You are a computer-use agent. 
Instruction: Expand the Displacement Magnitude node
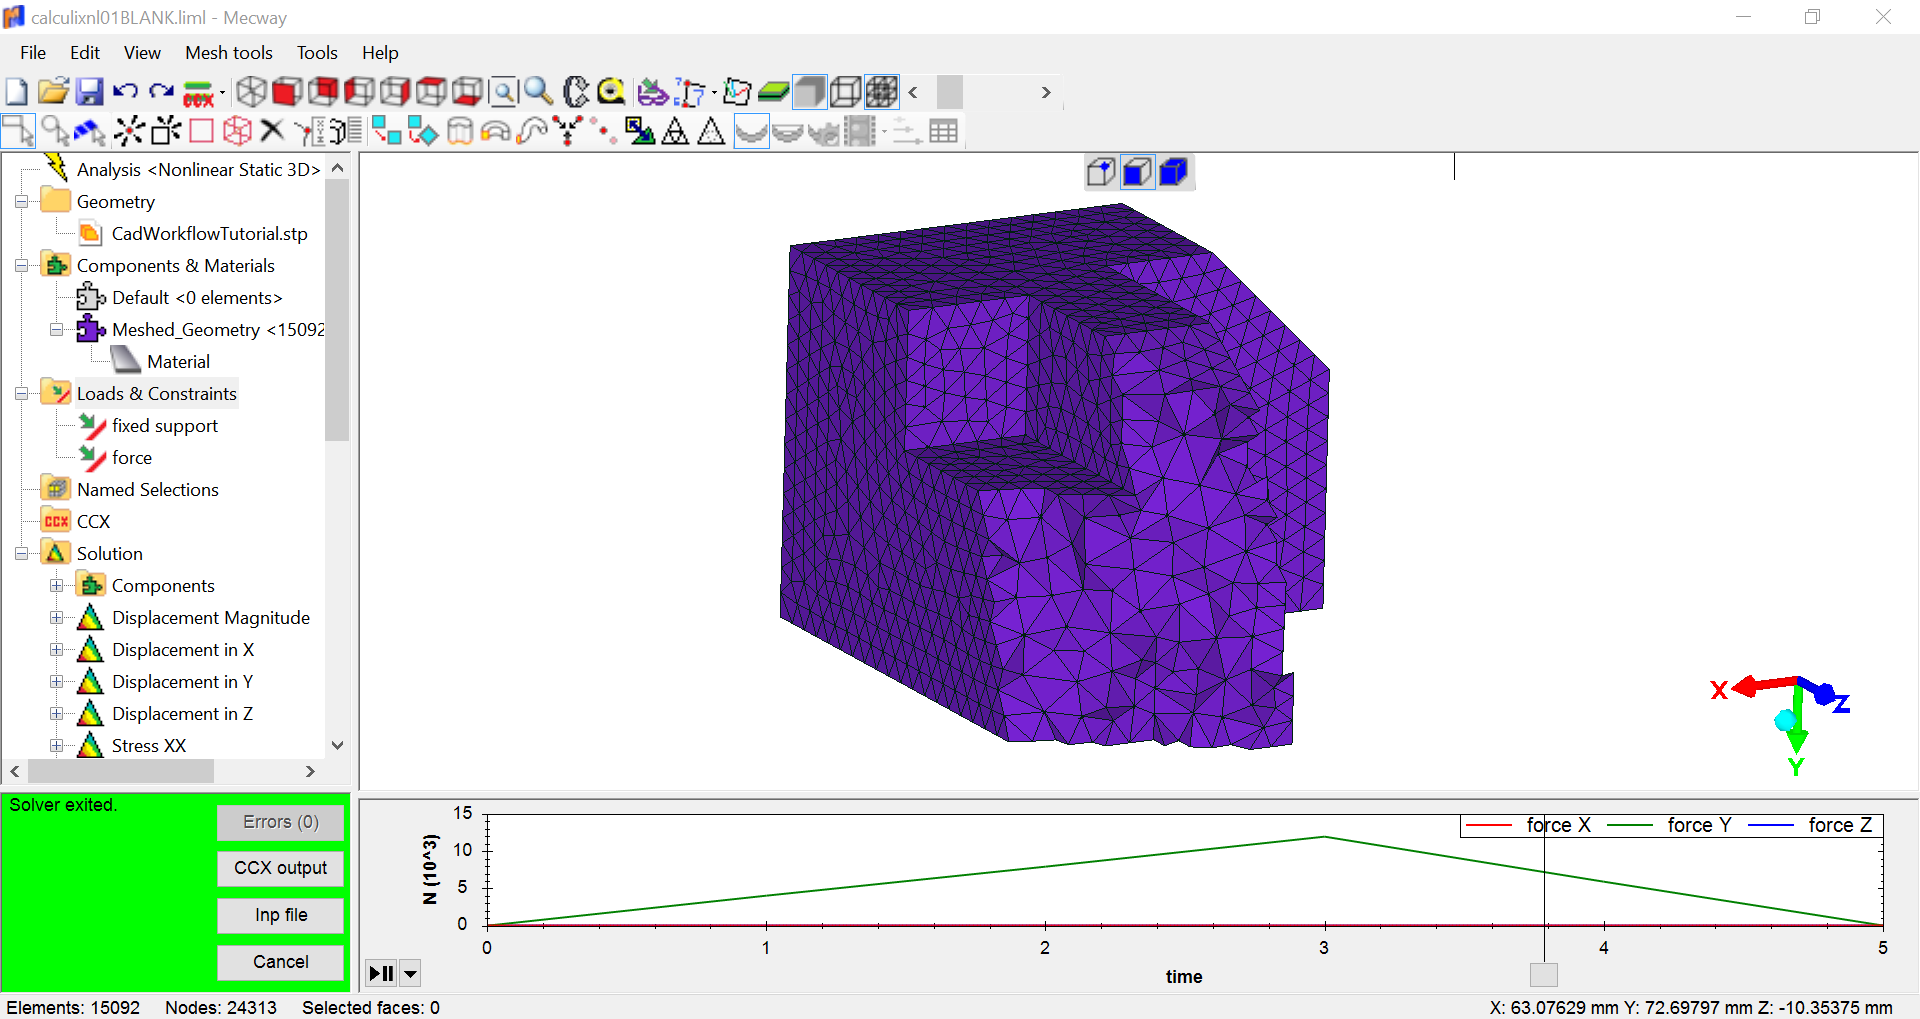tap(57, 618)
